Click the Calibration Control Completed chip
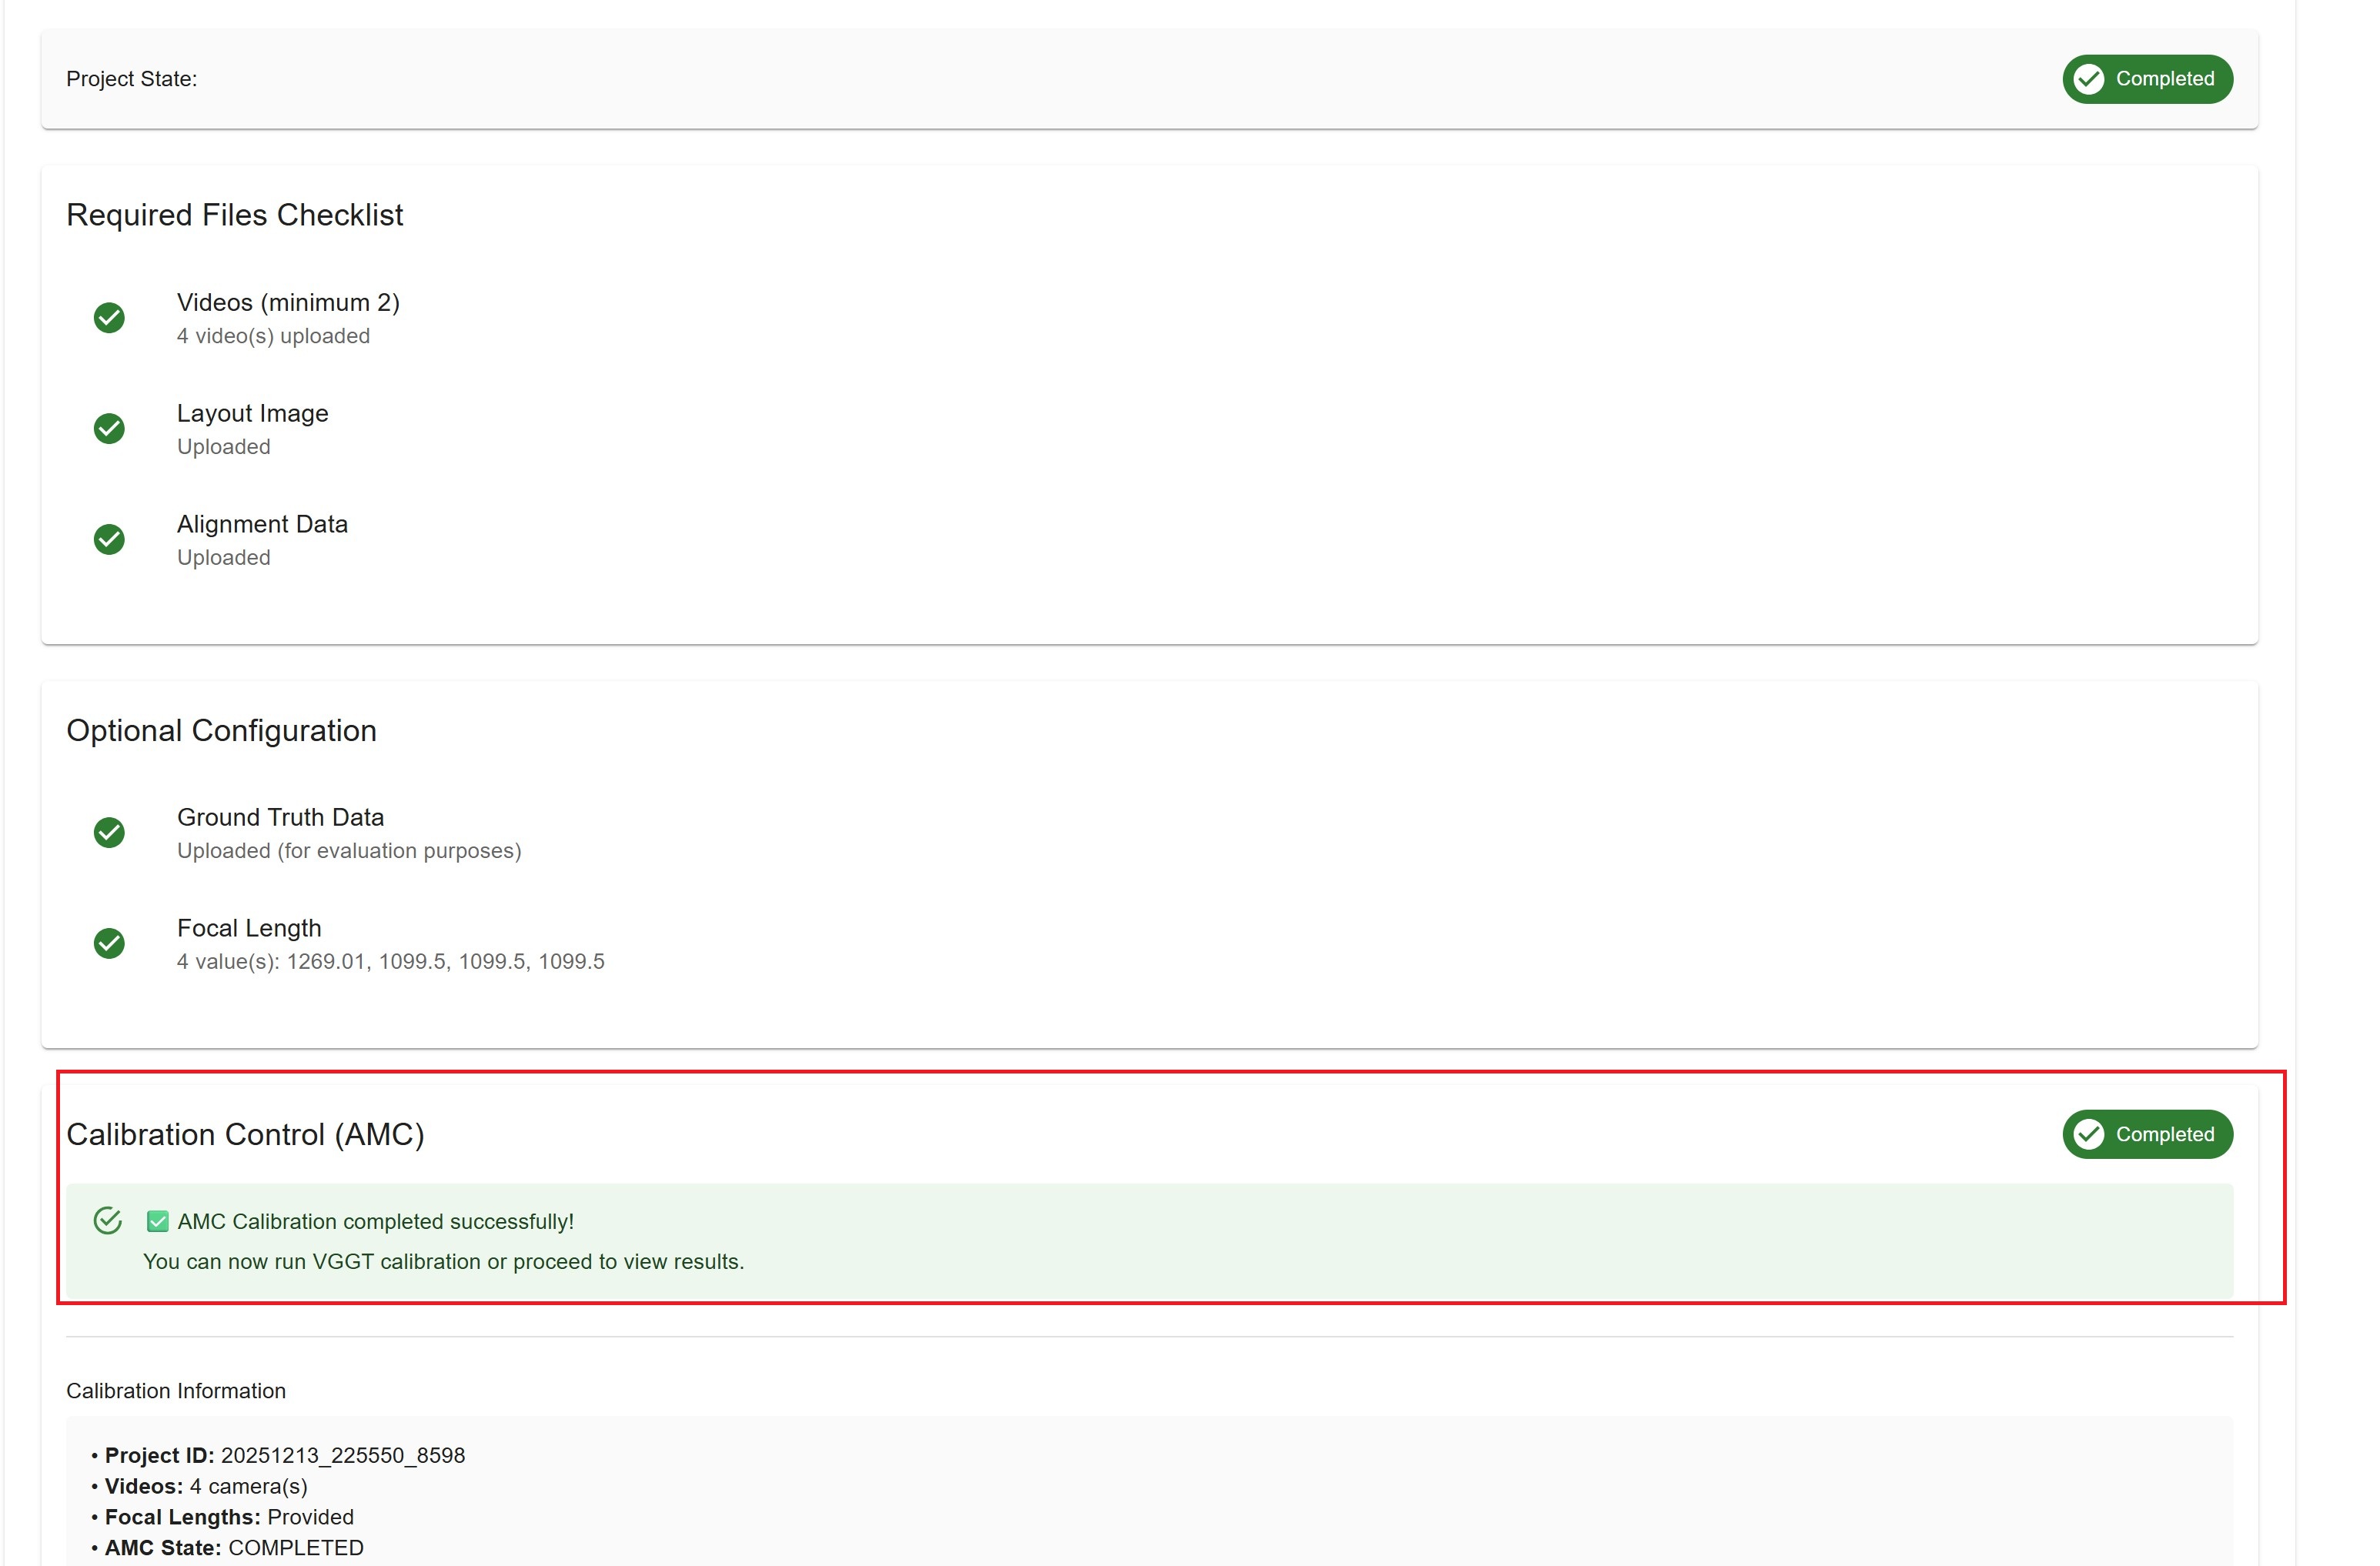Image resolution: width=2380 pixels, height=1566 pixels. [2147, 1135]
